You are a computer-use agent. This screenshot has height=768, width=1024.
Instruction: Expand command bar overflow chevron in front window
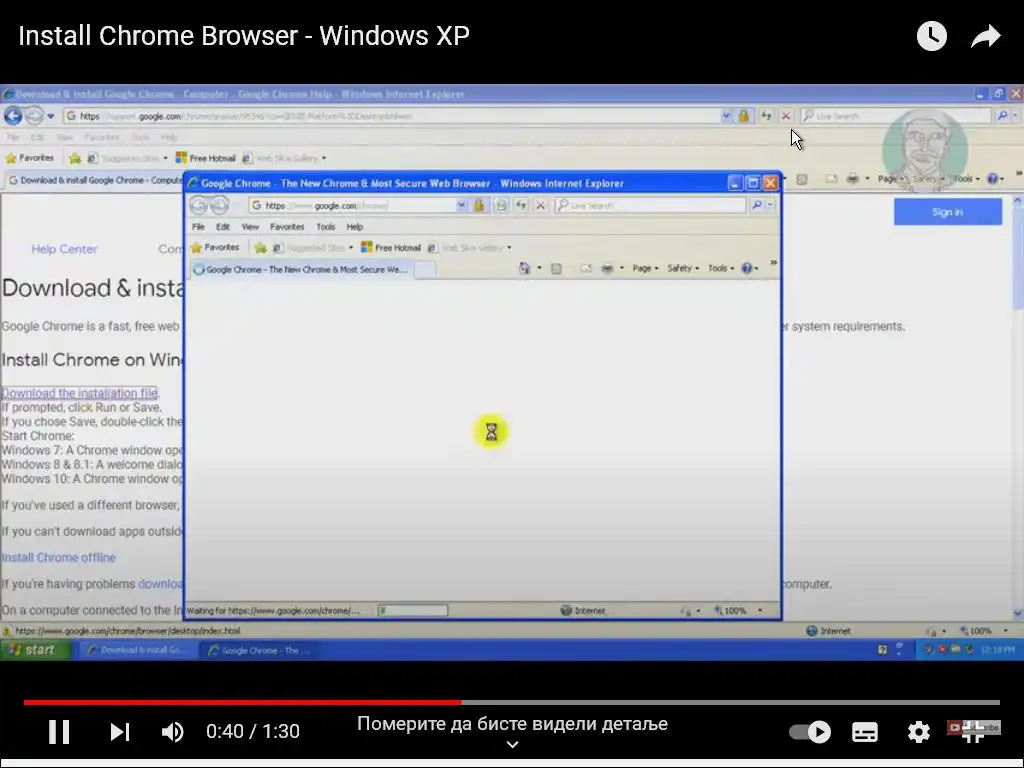[x=773, y=263]
